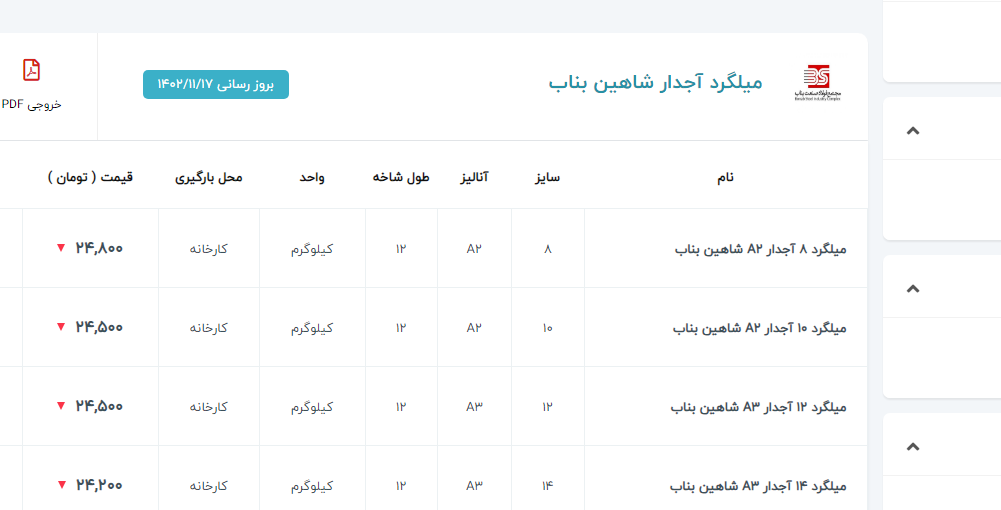This screenshot has height=510, width=1001.
Task: Click the خروجی PDF label text
Action: pyautogui.click(x=32, y=104)
